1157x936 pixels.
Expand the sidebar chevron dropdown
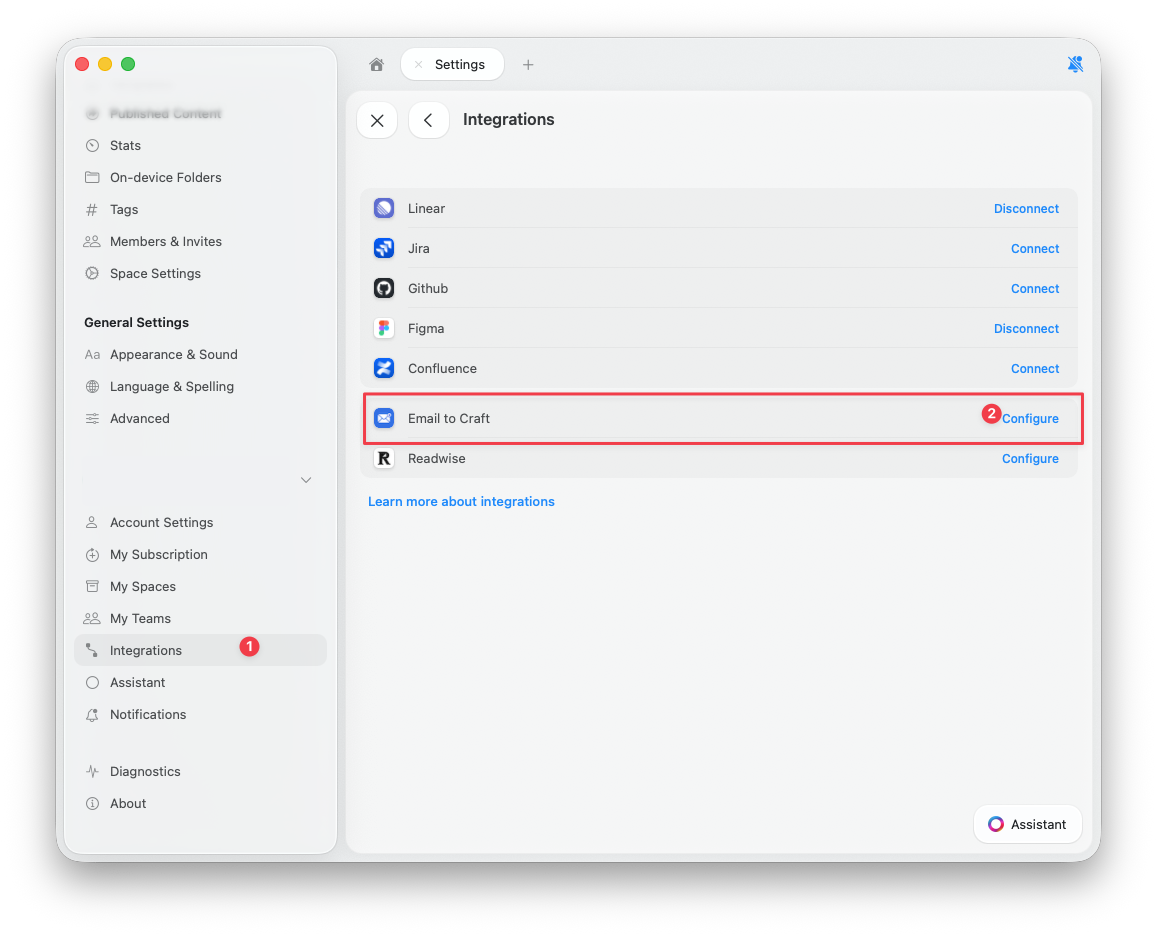(x=305, y=481)
